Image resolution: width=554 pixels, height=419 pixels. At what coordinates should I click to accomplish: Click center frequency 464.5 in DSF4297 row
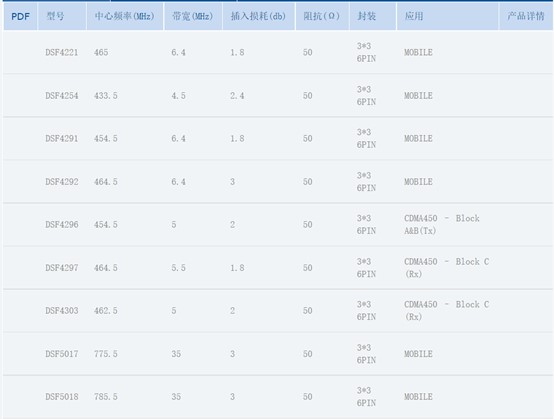pyautogui.click(x=106, y=268)
